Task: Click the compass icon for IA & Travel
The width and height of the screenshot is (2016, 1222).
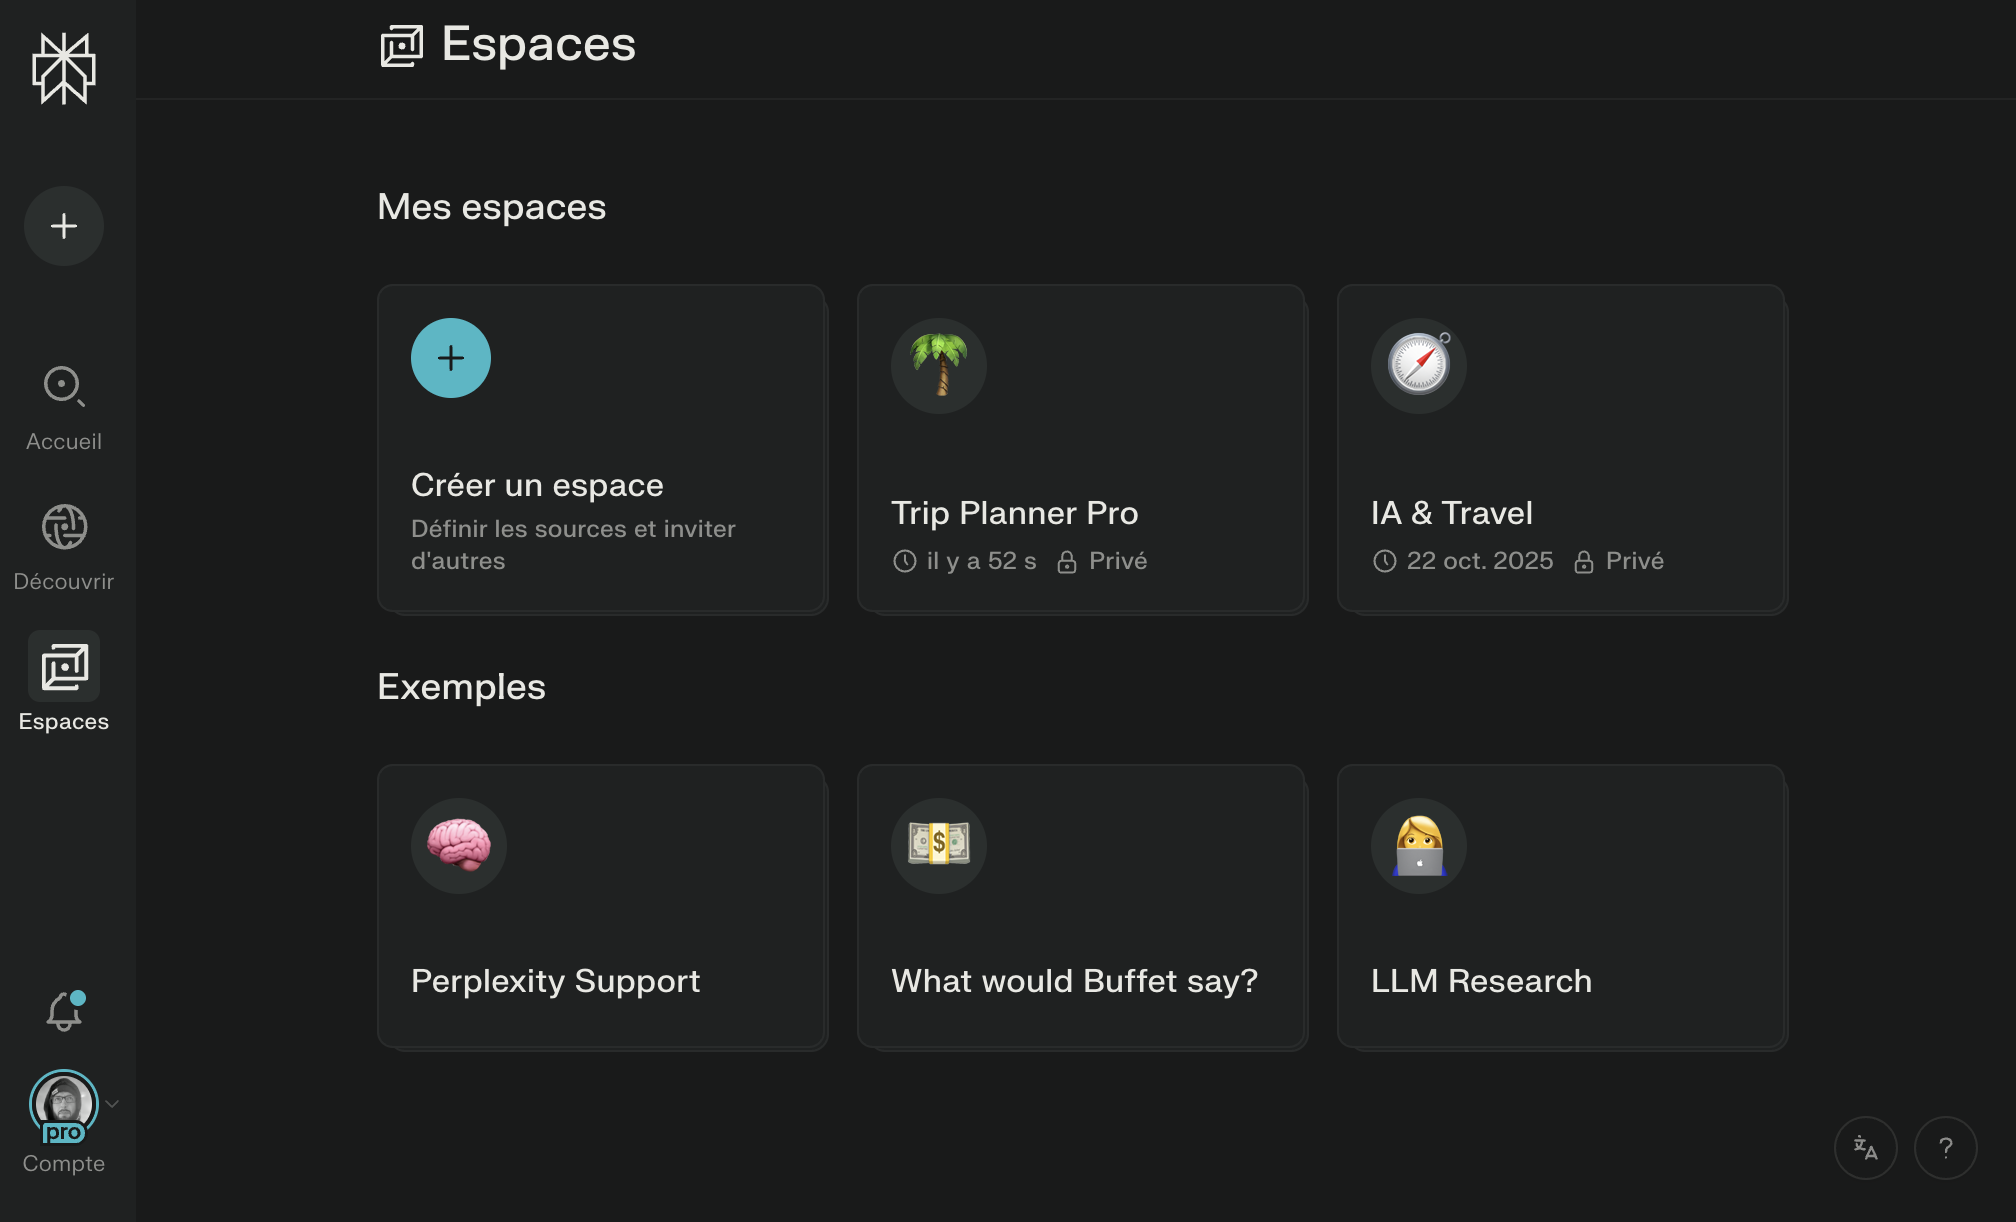Action: click(1419, 366)
